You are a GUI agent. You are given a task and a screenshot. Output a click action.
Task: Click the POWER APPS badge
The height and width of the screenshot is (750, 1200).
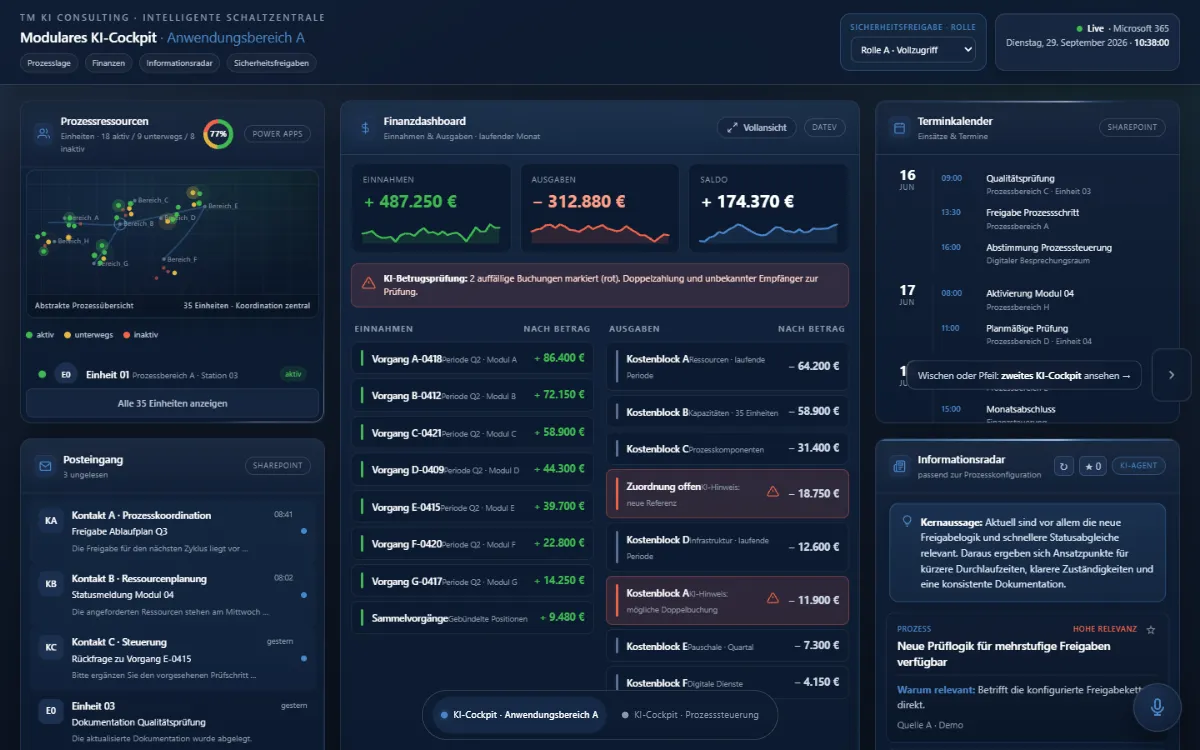coord(277,134)
